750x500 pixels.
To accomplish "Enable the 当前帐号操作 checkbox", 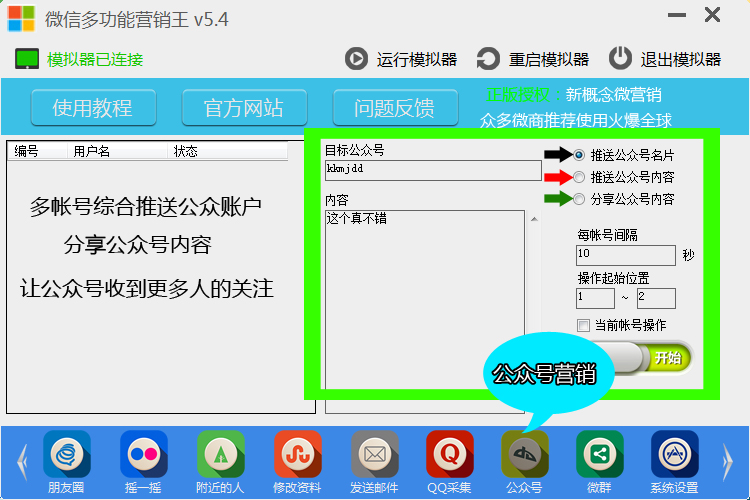I will click(x=583, y=325).
